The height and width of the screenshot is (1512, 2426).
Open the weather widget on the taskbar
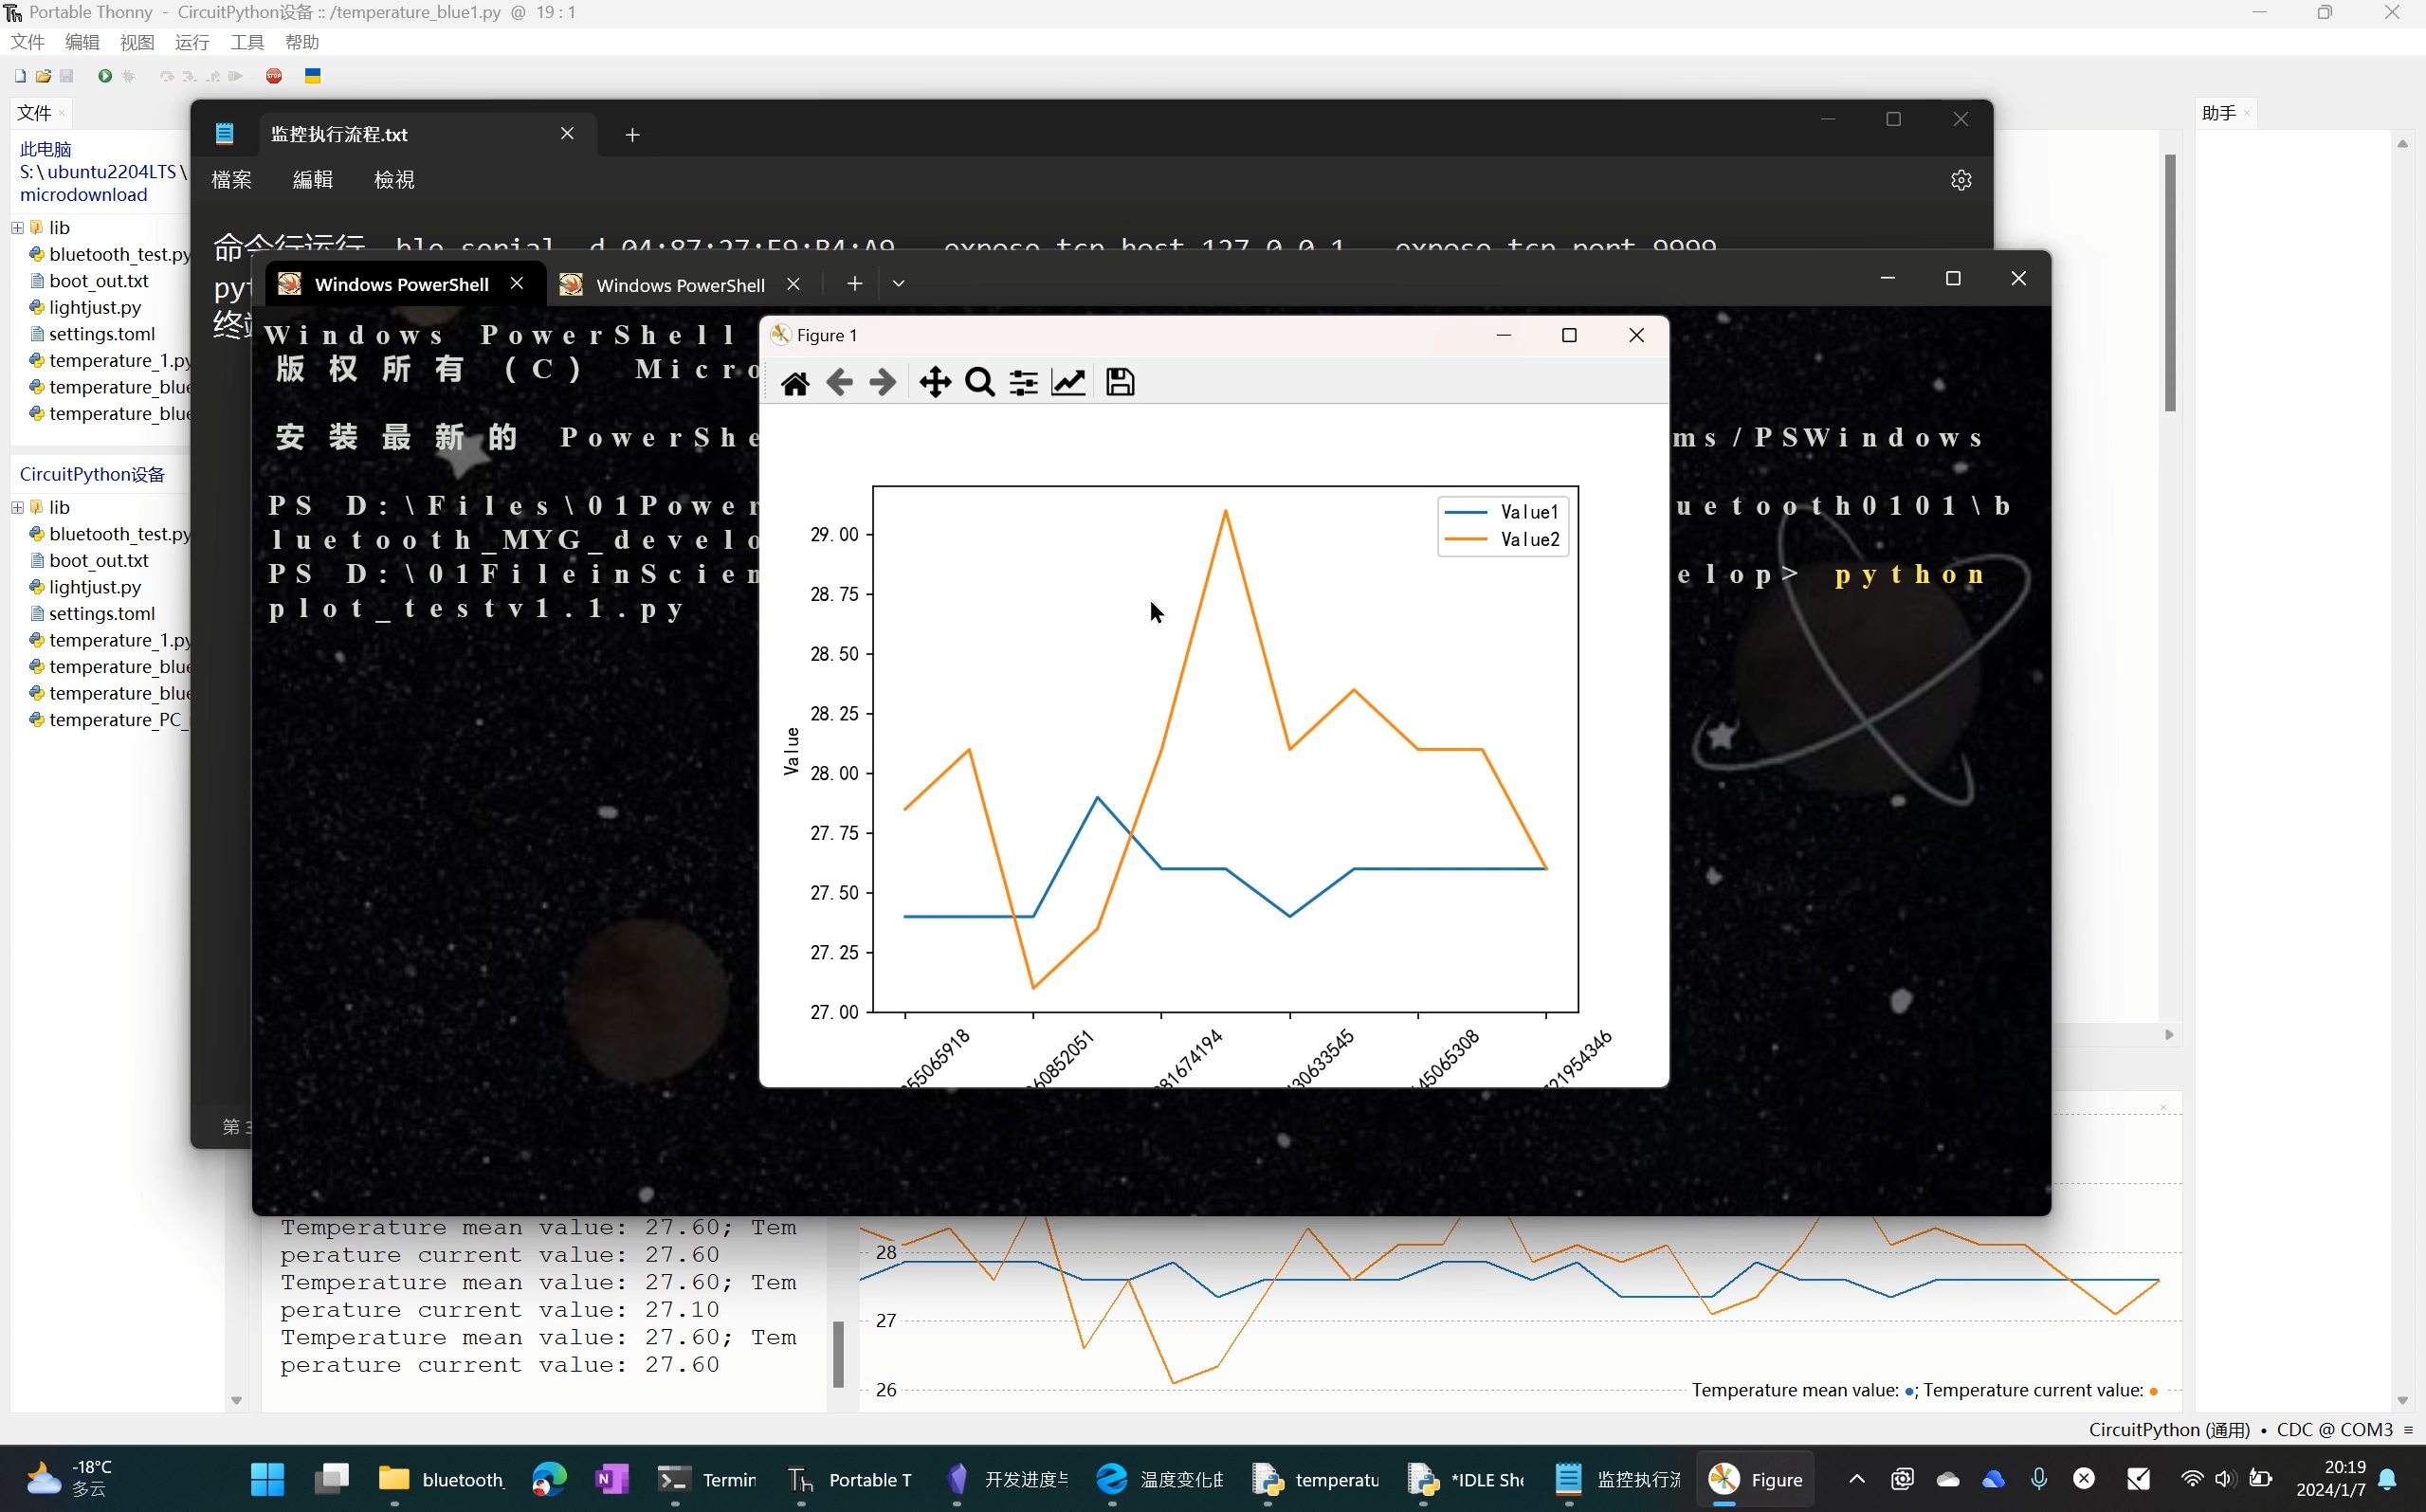tap(70, 1478)
